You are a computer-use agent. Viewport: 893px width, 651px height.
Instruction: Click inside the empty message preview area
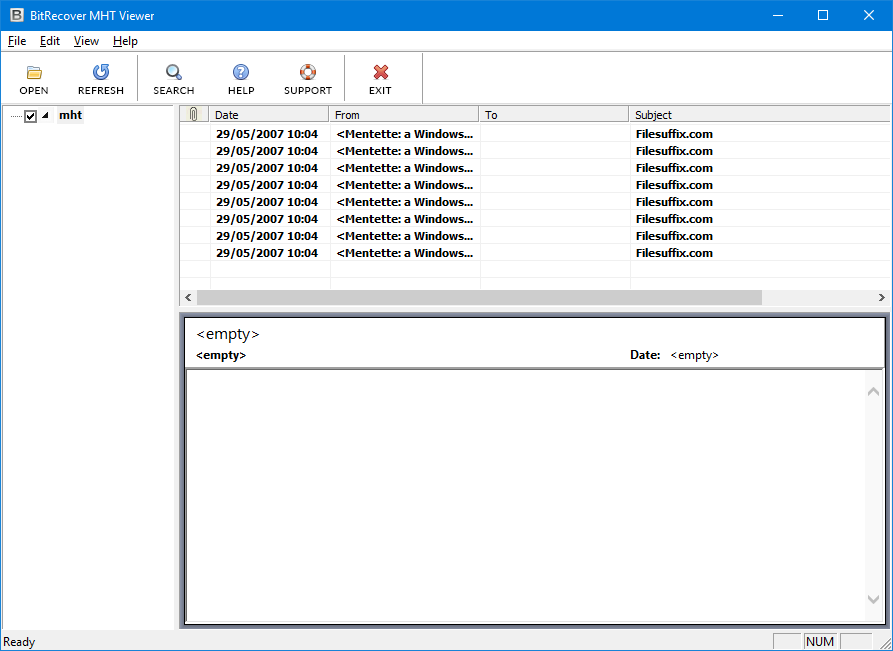525,496
